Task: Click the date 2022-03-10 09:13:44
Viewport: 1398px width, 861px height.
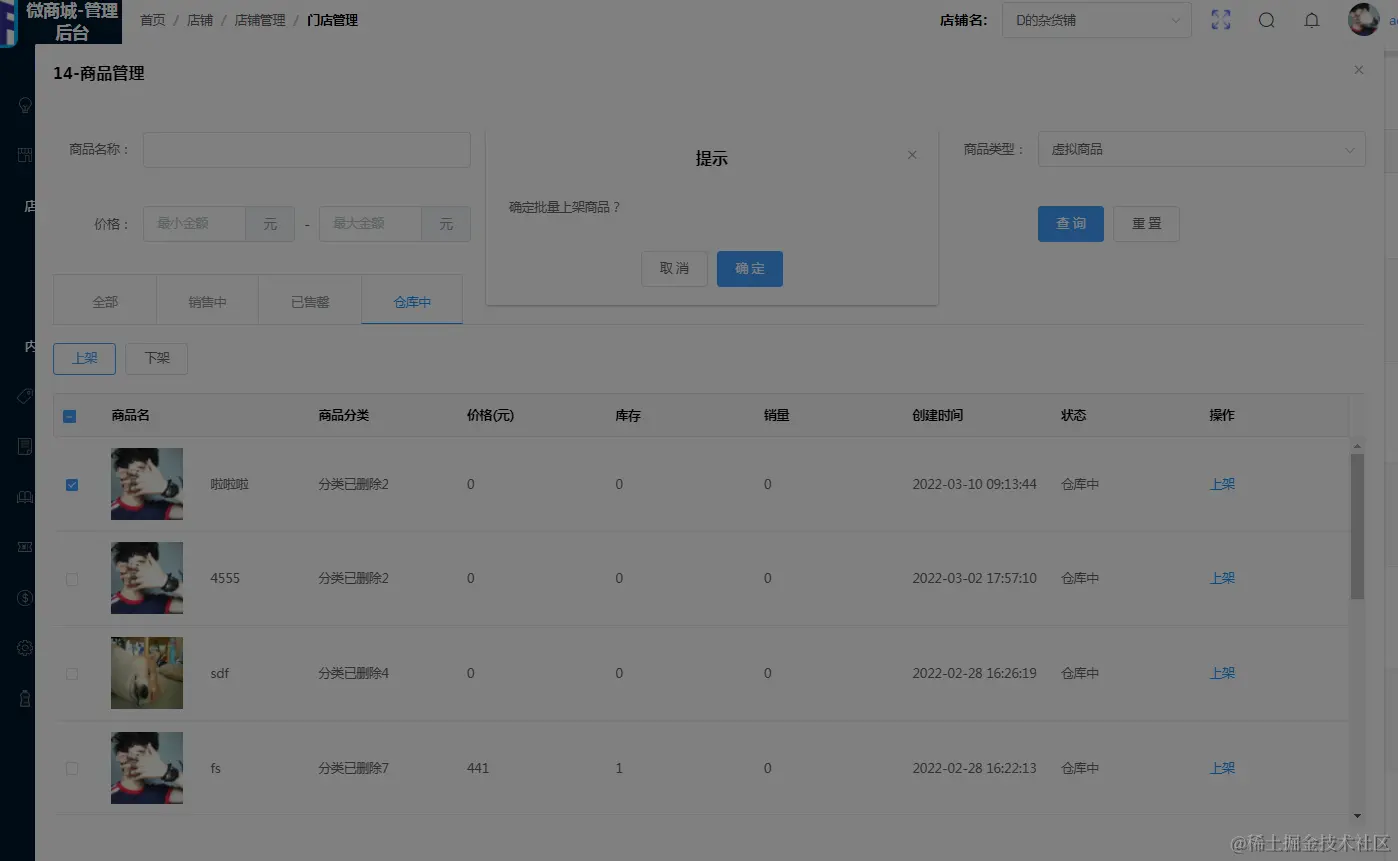Action: click(x=975, y=484)
